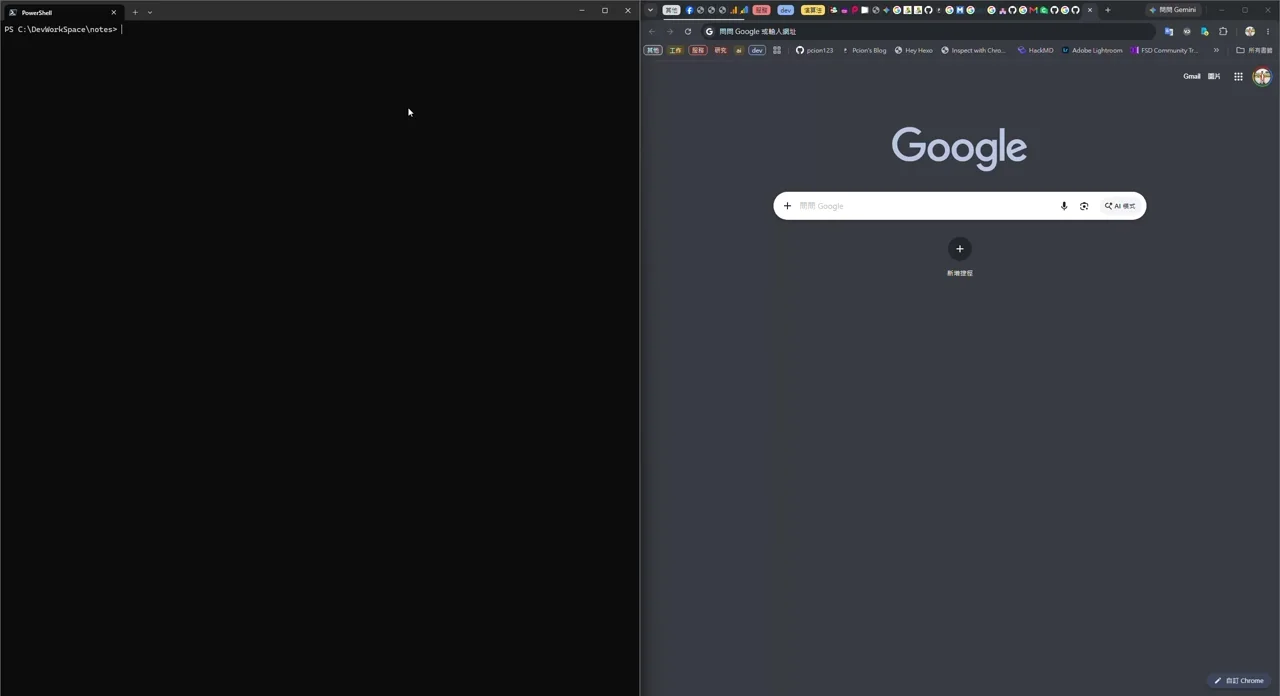Open the ai bookmark folder
1280x696 pixels.
(739, 50)
